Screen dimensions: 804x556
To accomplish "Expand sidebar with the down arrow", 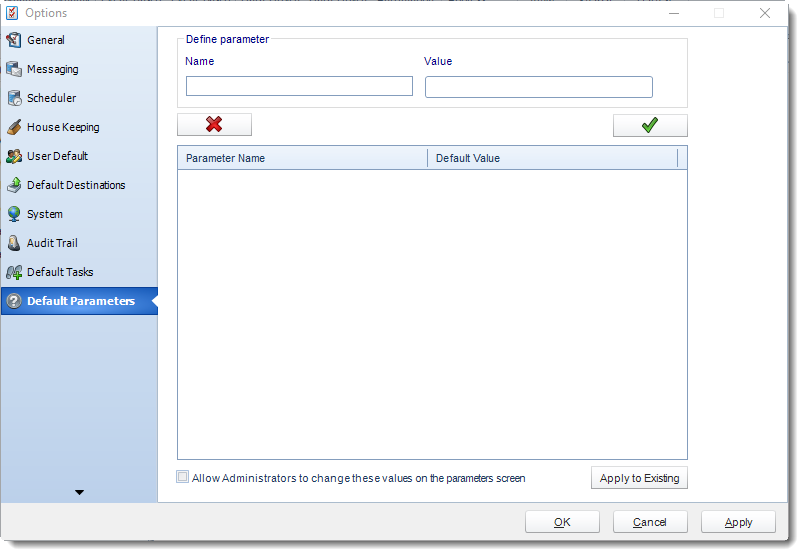I will [x=79, y=492].
